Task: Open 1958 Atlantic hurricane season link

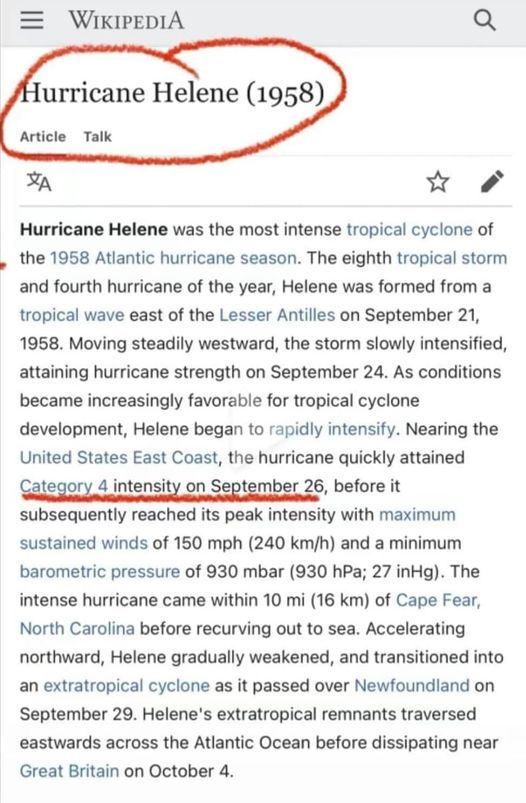Action: pyautogui.click(x=173, y=258)
